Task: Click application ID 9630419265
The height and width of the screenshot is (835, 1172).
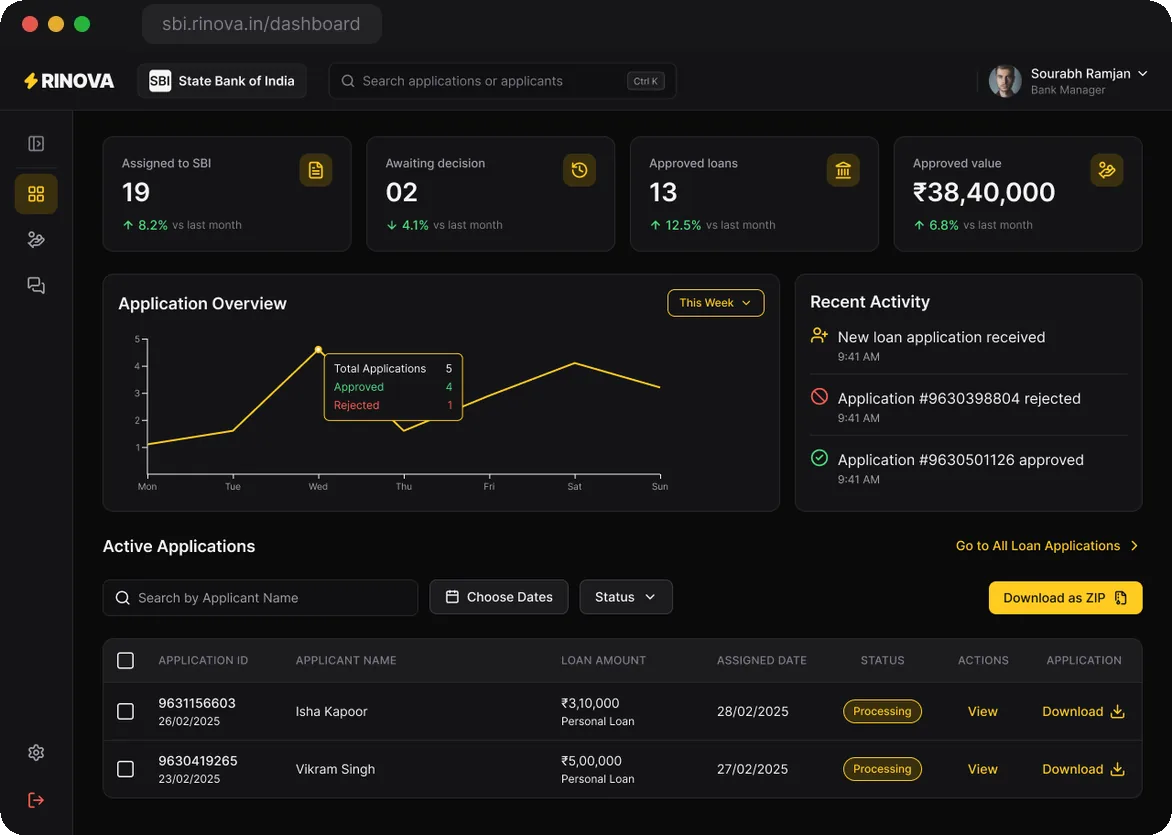Action: (x=197, y=761)
